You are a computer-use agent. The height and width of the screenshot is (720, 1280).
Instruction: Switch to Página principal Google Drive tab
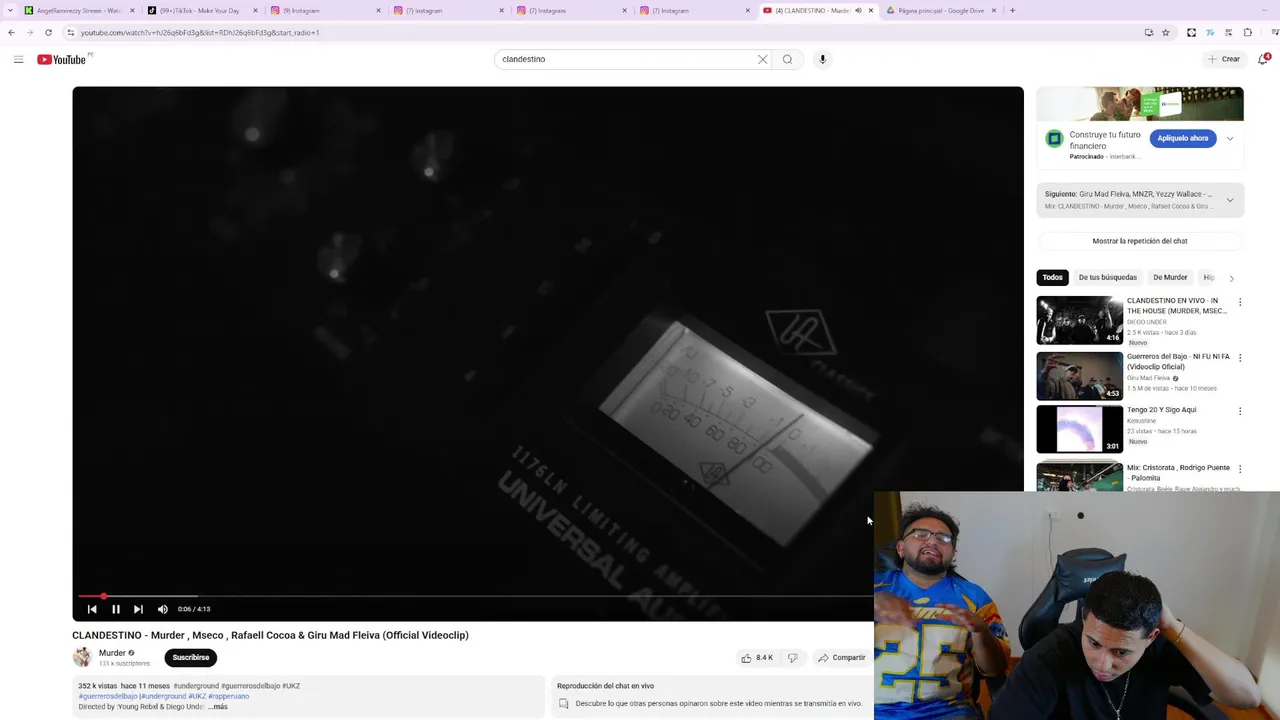[x=940, y=10]
